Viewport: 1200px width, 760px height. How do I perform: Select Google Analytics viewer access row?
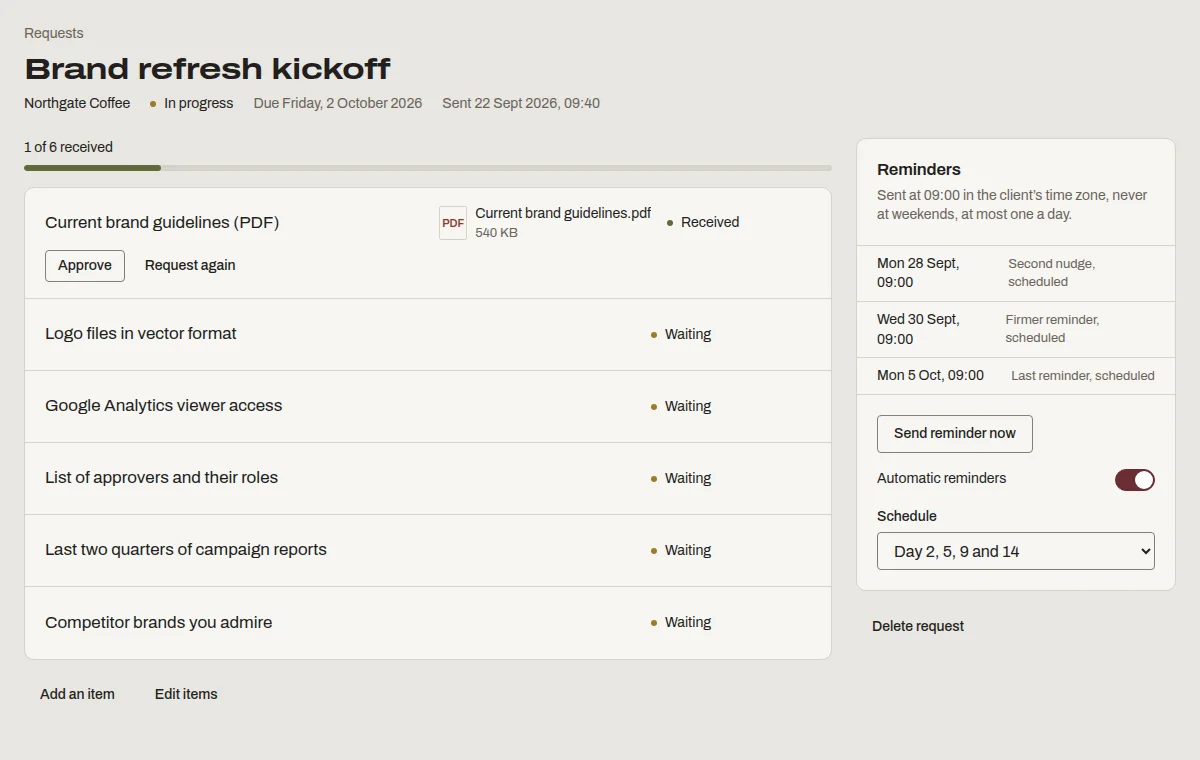428,406
